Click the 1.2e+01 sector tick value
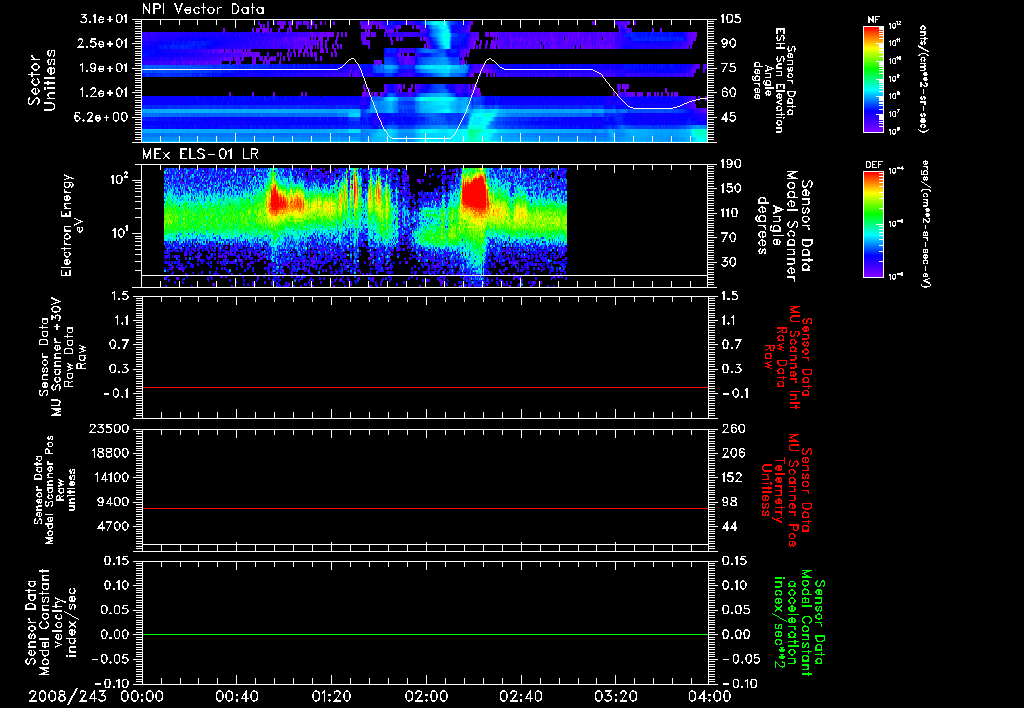Image resolution: width=1024 pixels, height=708 pixels. 105,93
